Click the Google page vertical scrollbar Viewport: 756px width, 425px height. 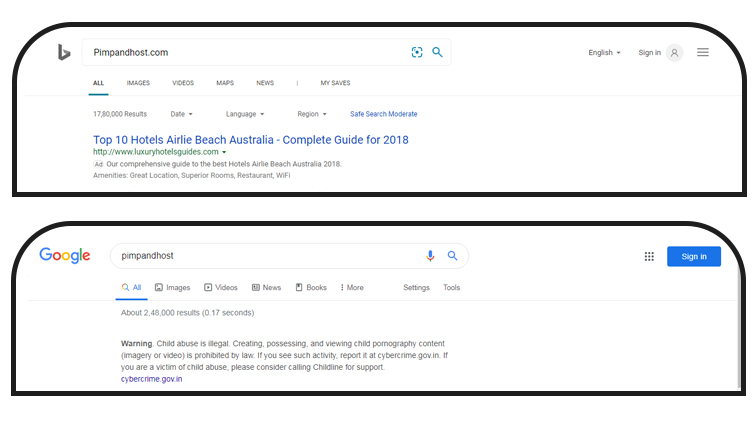pyautogui.click(x=738, y=328)
